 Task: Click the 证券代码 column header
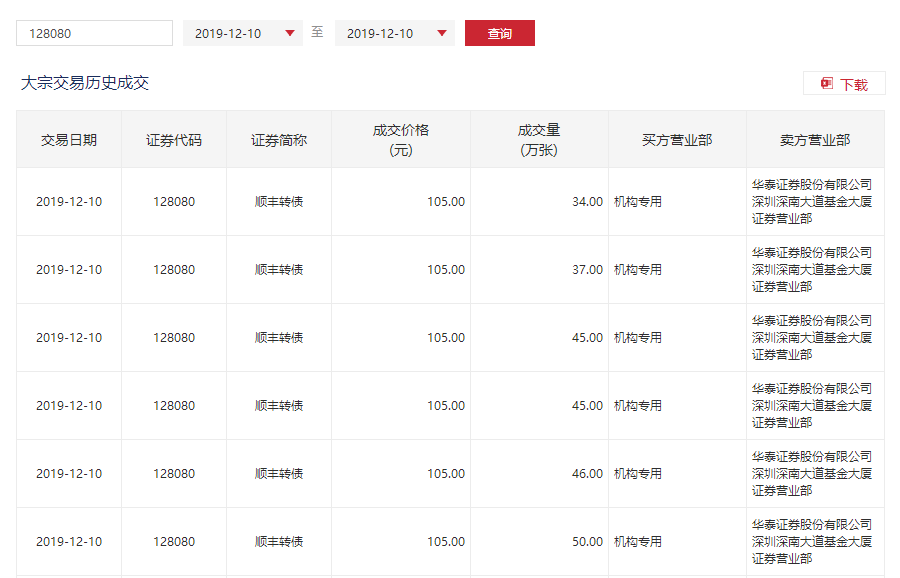(174, 140)
